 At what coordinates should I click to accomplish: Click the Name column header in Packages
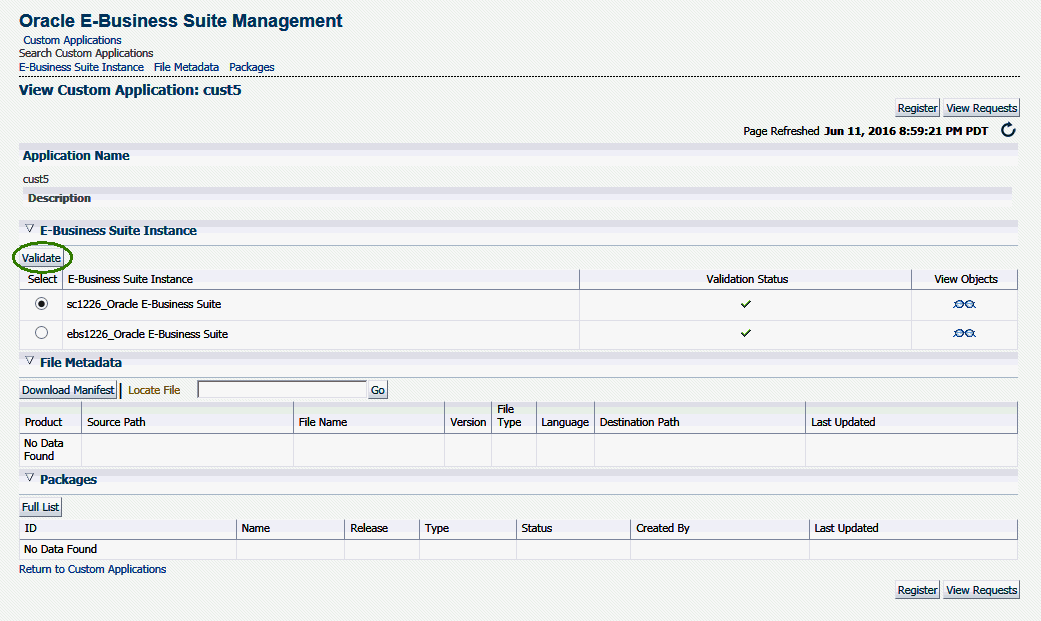256,528
